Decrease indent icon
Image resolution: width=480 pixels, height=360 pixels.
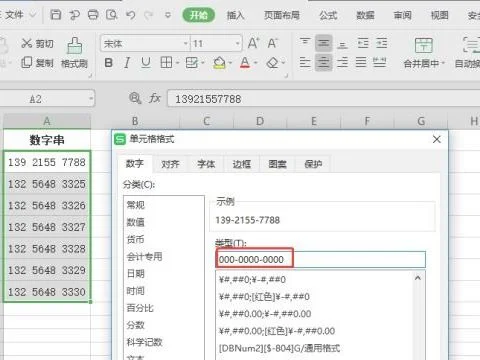(363, 43)
